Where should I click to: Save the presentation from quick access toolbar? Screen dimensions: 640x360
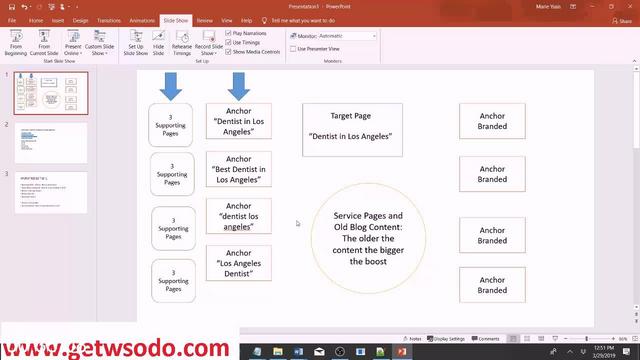[12, 7]
